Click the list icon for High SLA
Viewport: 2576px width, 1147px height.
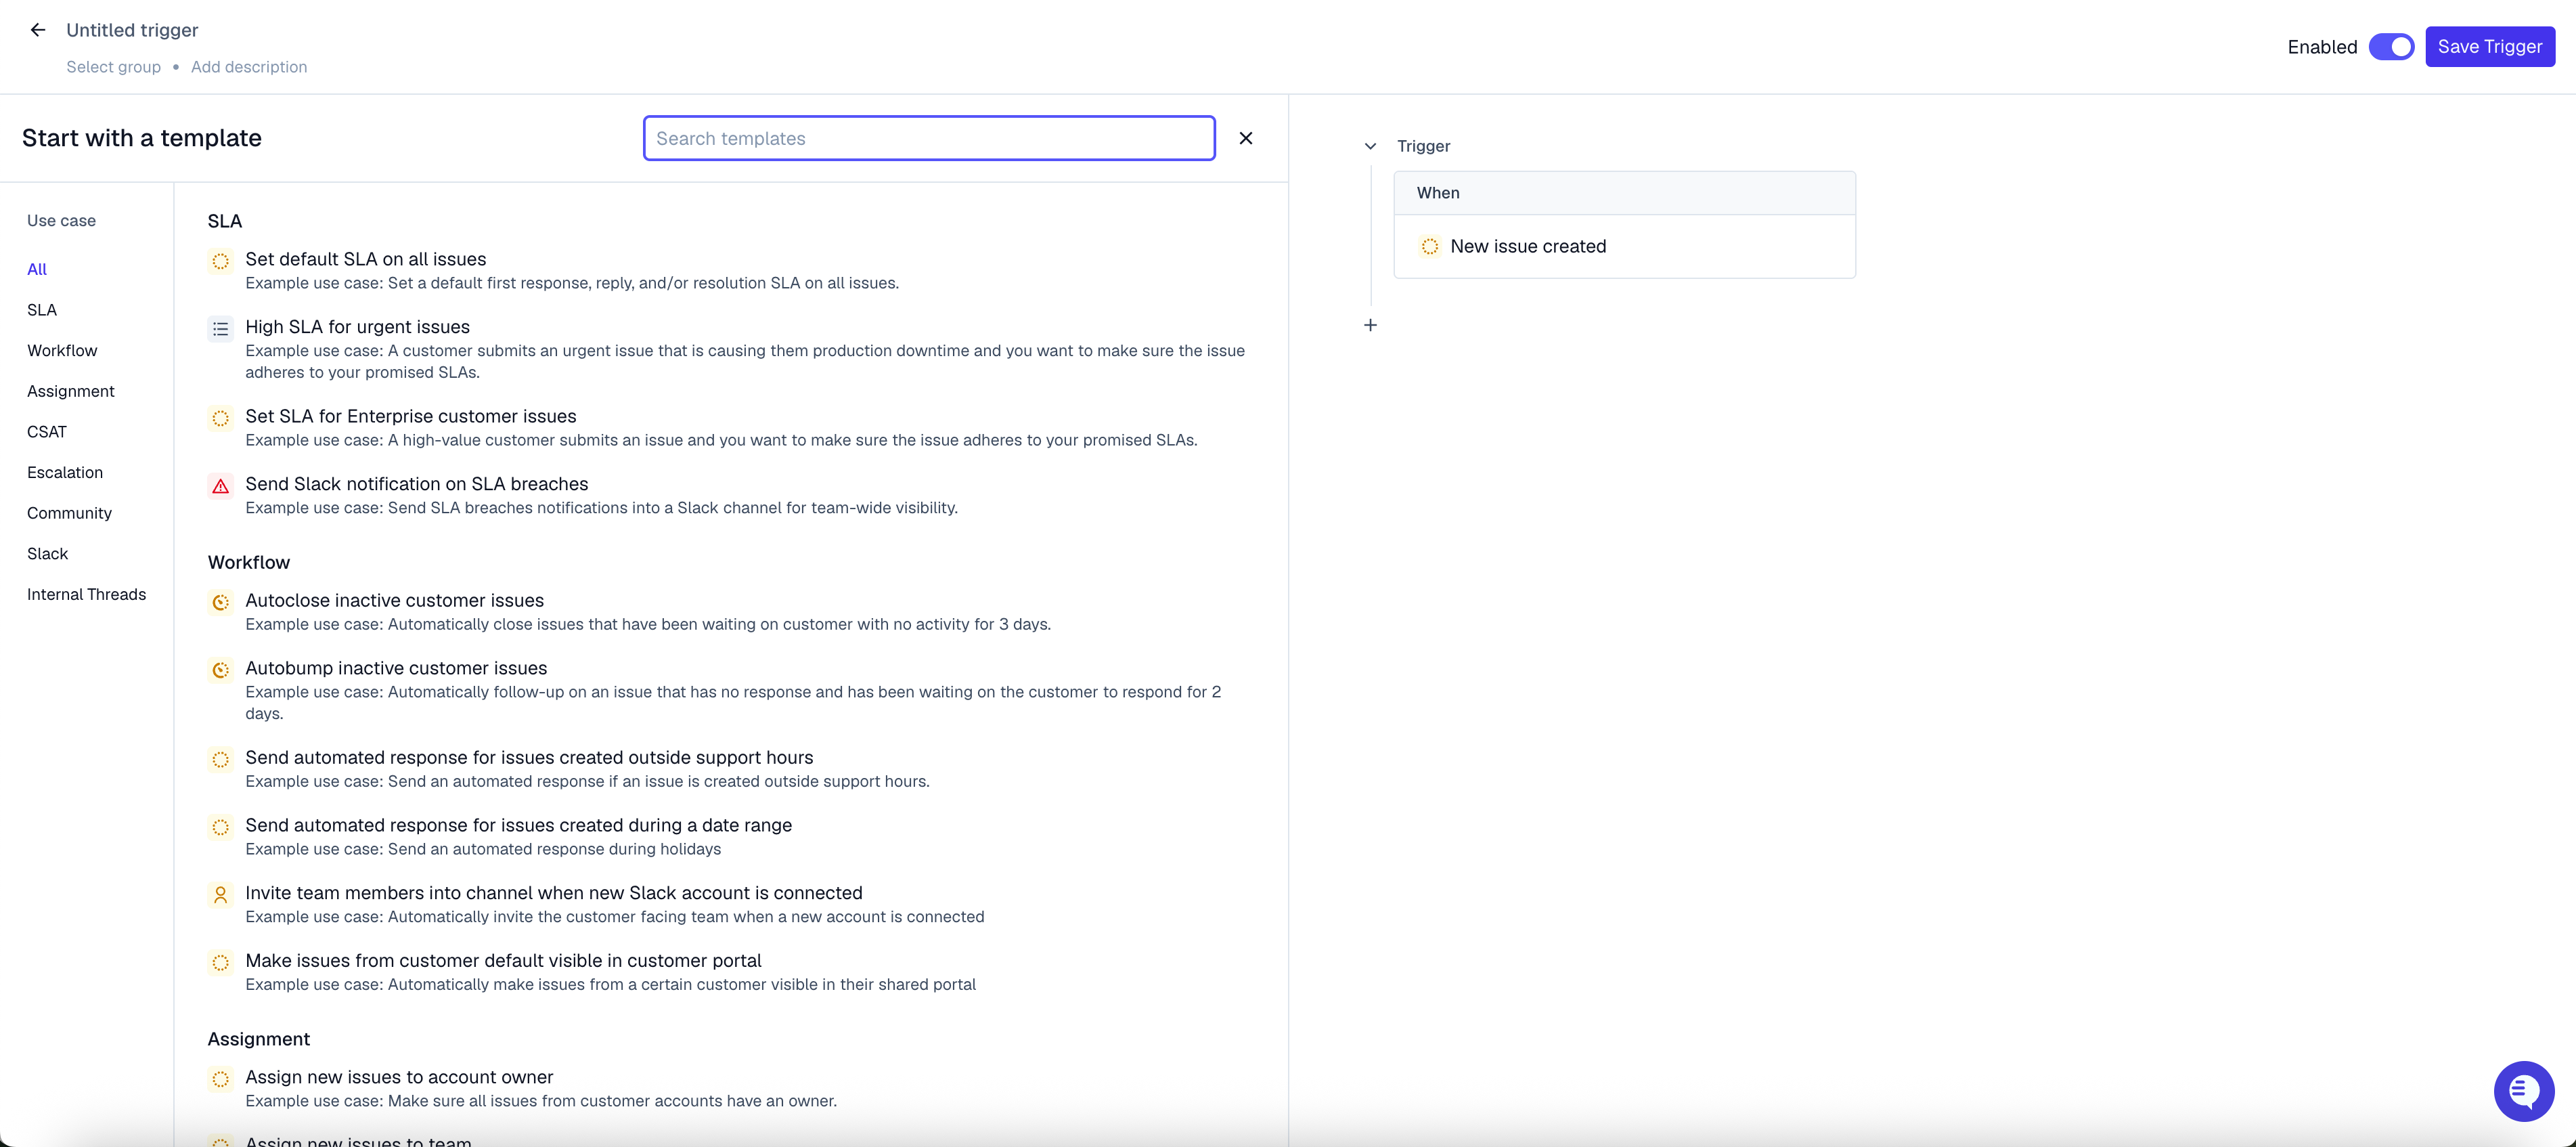(x=220, y=329)
